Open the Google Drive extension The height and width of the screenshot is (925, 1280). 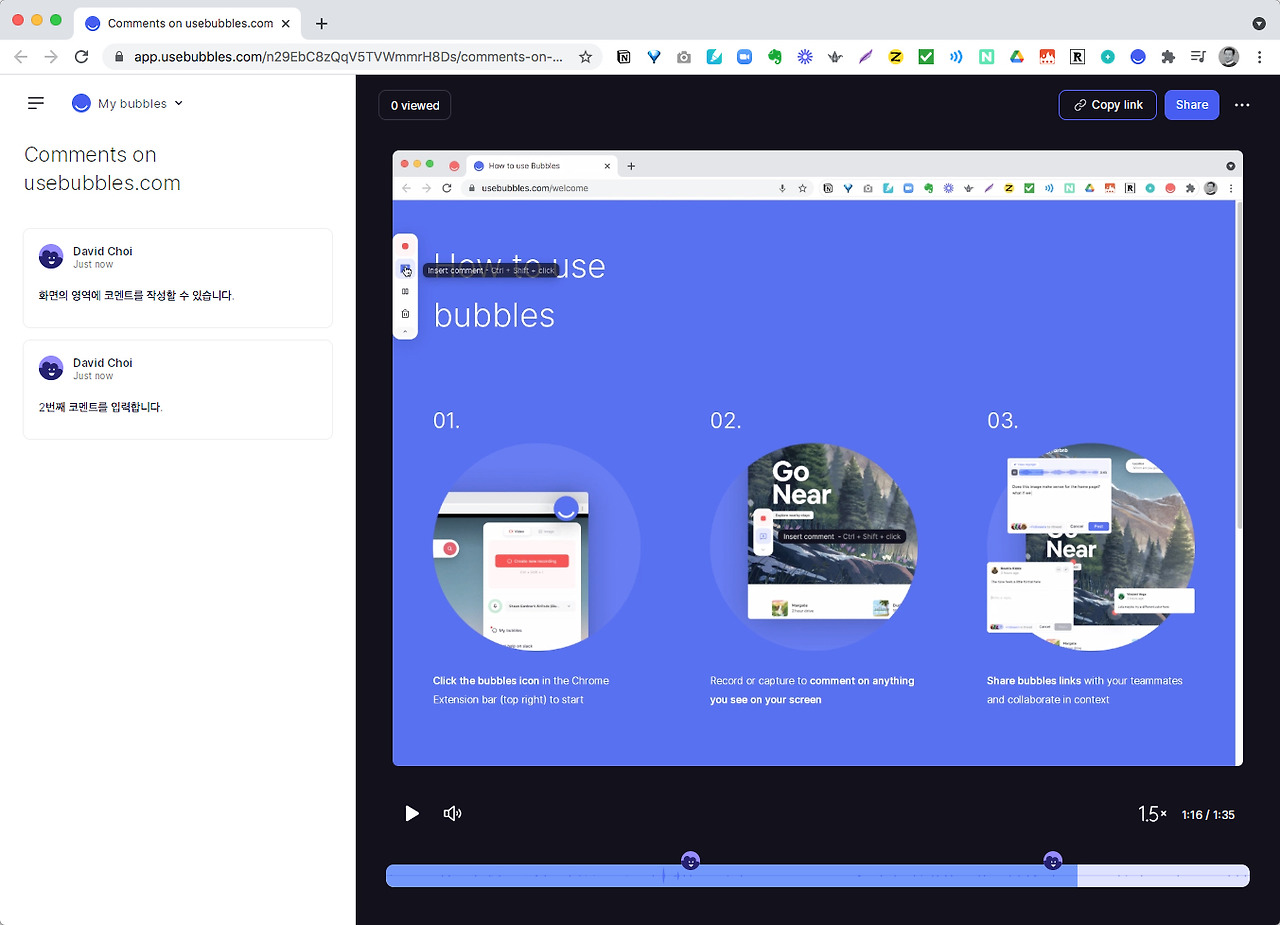1016,57
